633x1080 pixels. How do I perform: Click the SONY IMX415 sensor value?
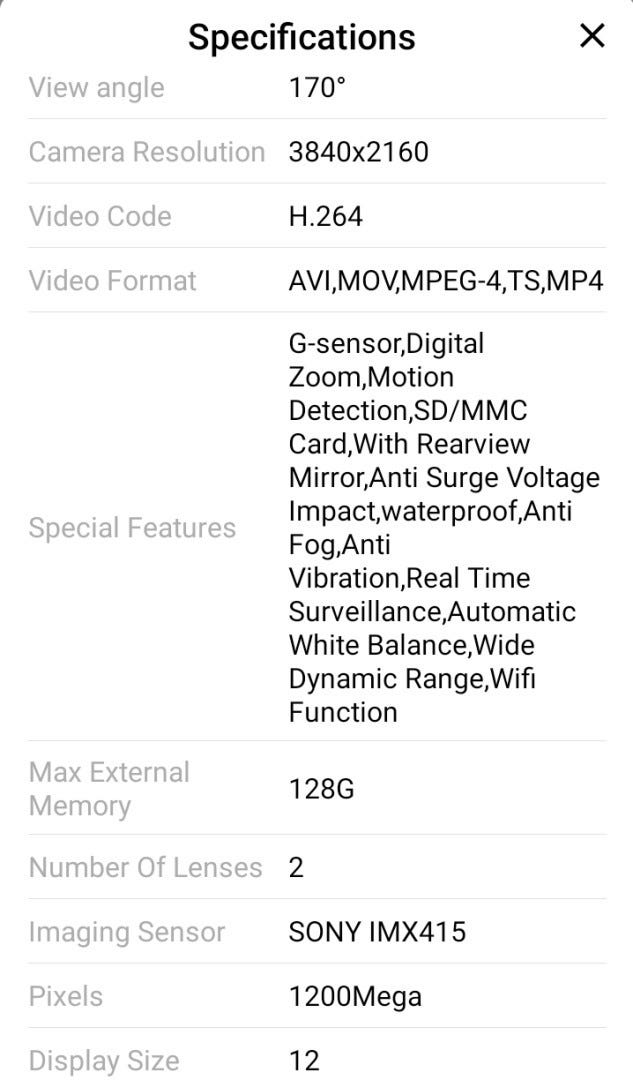(377, 932)
